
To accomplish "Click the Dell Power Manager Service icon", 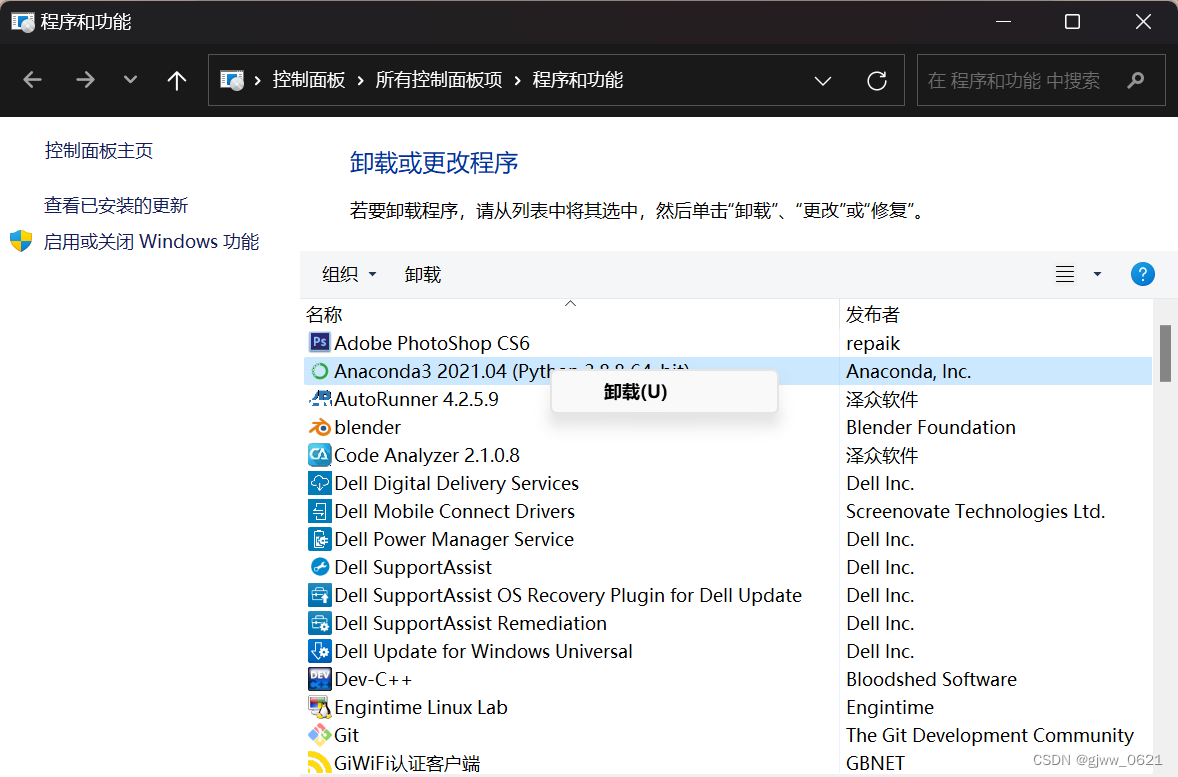I will pyautogui.click(x=319, y=539).
